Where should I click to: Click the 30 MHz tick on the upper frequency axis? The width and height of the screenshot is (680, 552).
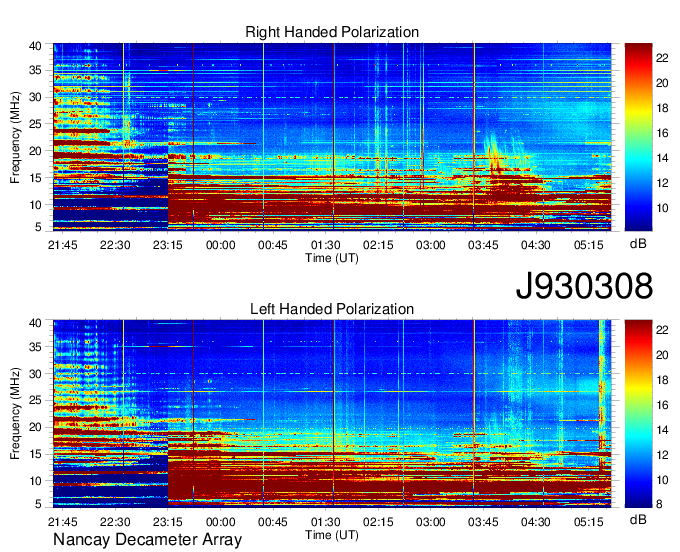pyautogui.click(x=35, y=97)
